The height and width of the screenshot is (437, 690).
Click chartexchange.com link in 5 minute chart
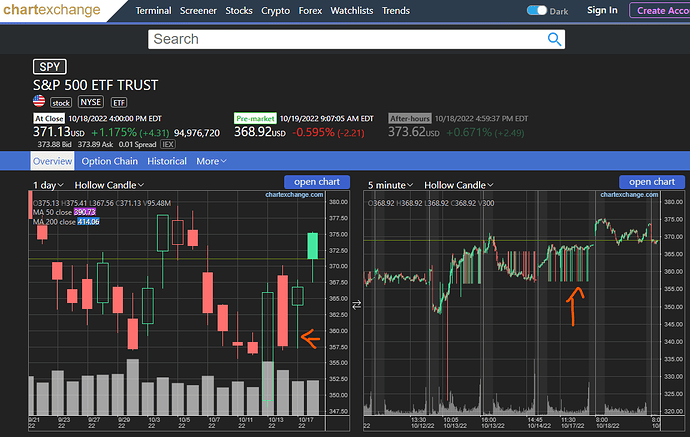(x=629, y=195)
